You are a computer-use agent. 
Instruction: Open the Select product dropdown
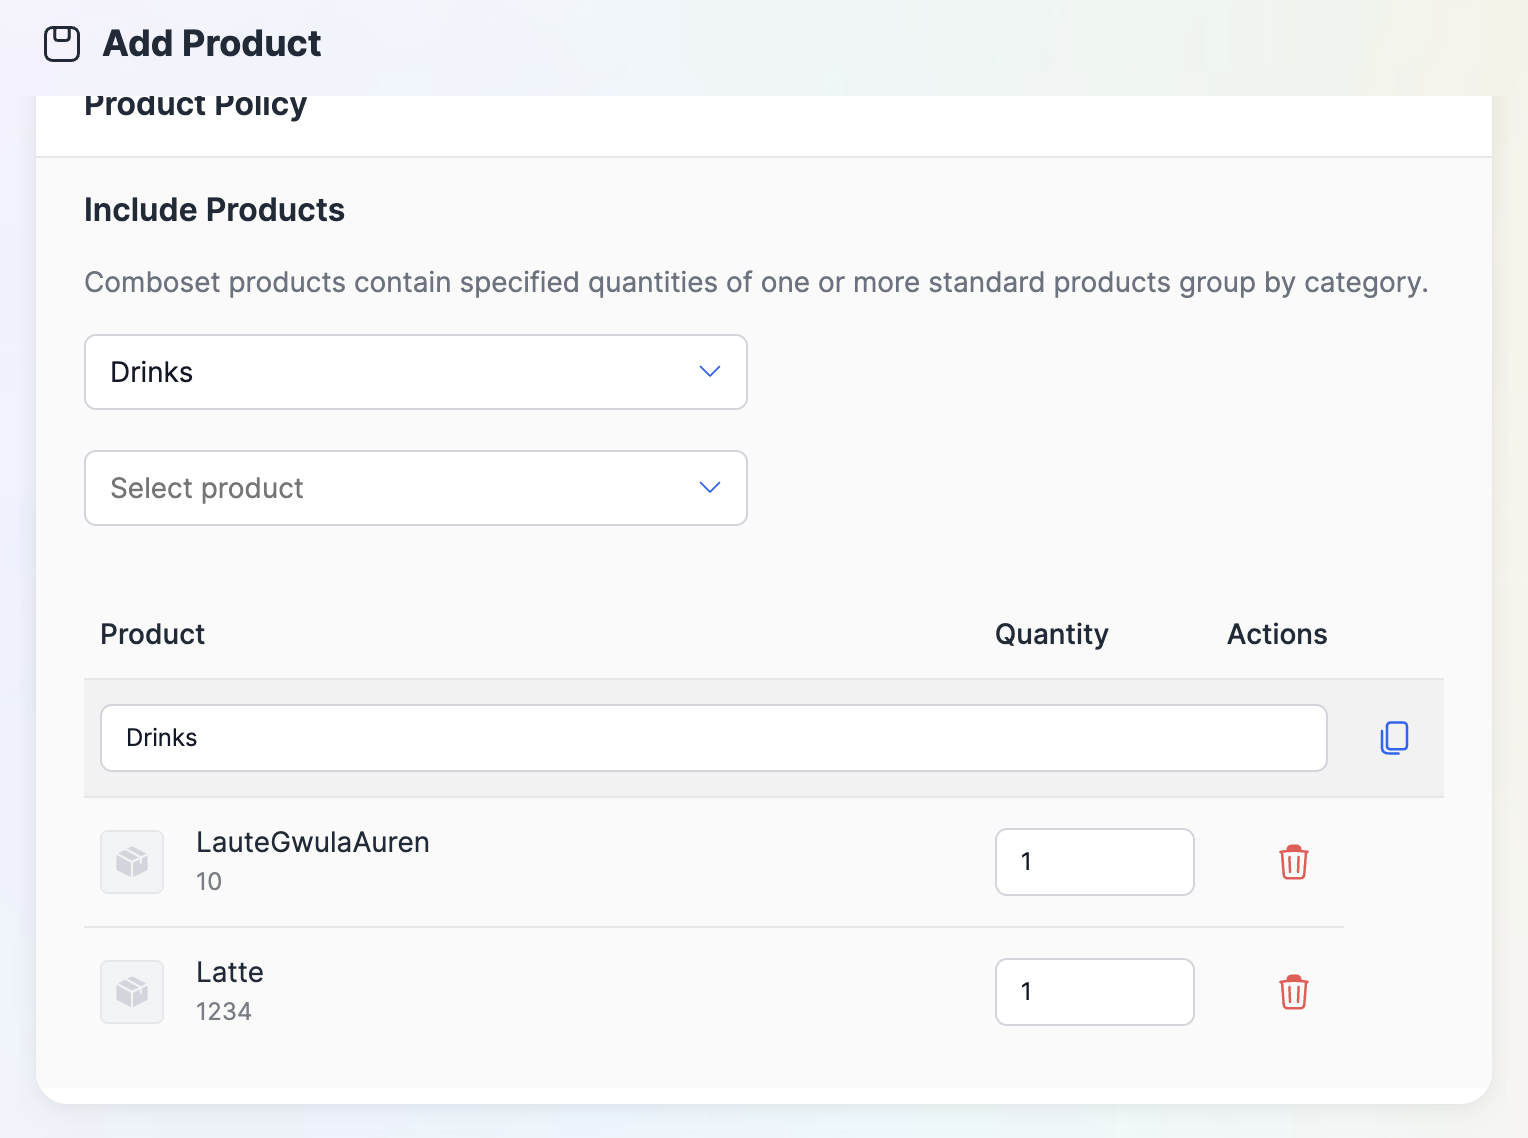416,488
